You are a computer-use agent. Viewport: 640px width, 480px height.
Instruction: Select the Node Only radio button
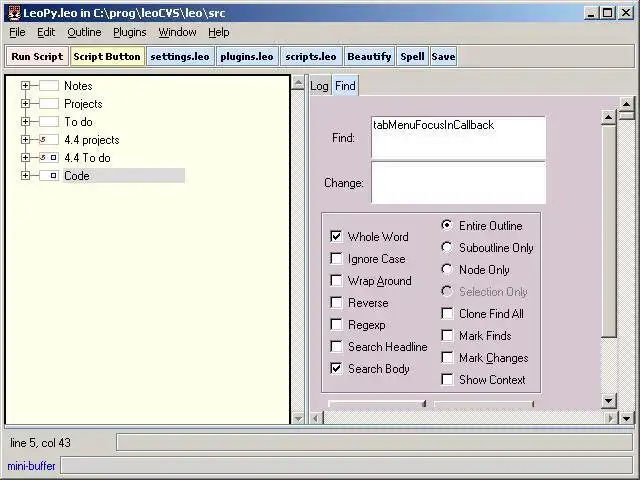click(447, 269)
